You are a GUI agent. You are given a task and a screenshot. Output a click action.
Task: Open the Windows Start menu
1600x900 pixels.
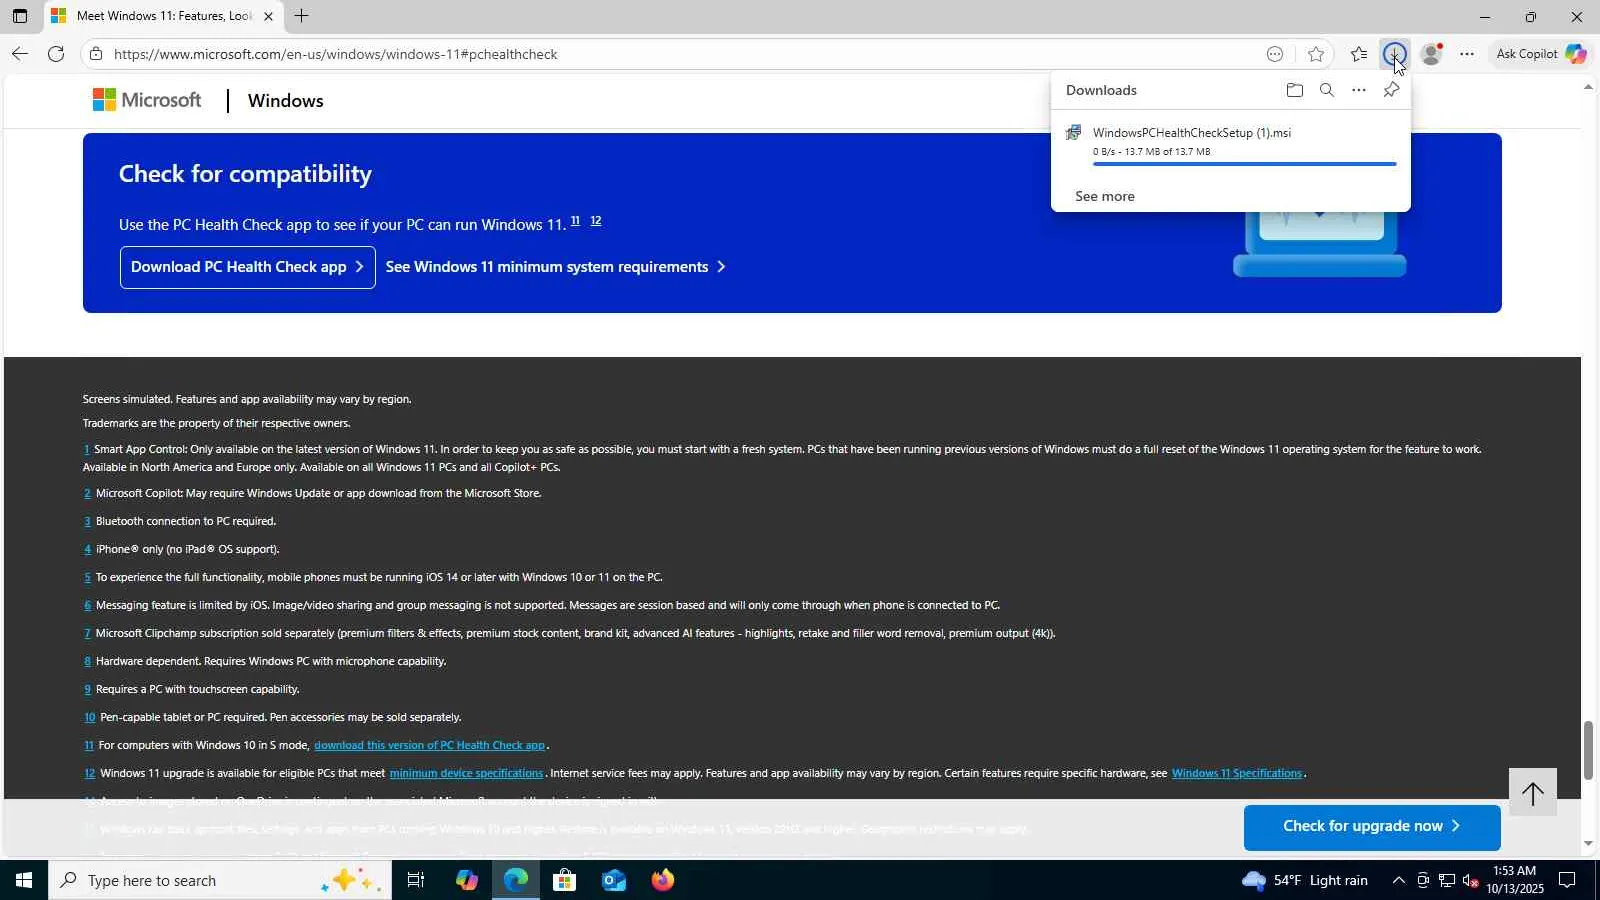coord(24,880)
